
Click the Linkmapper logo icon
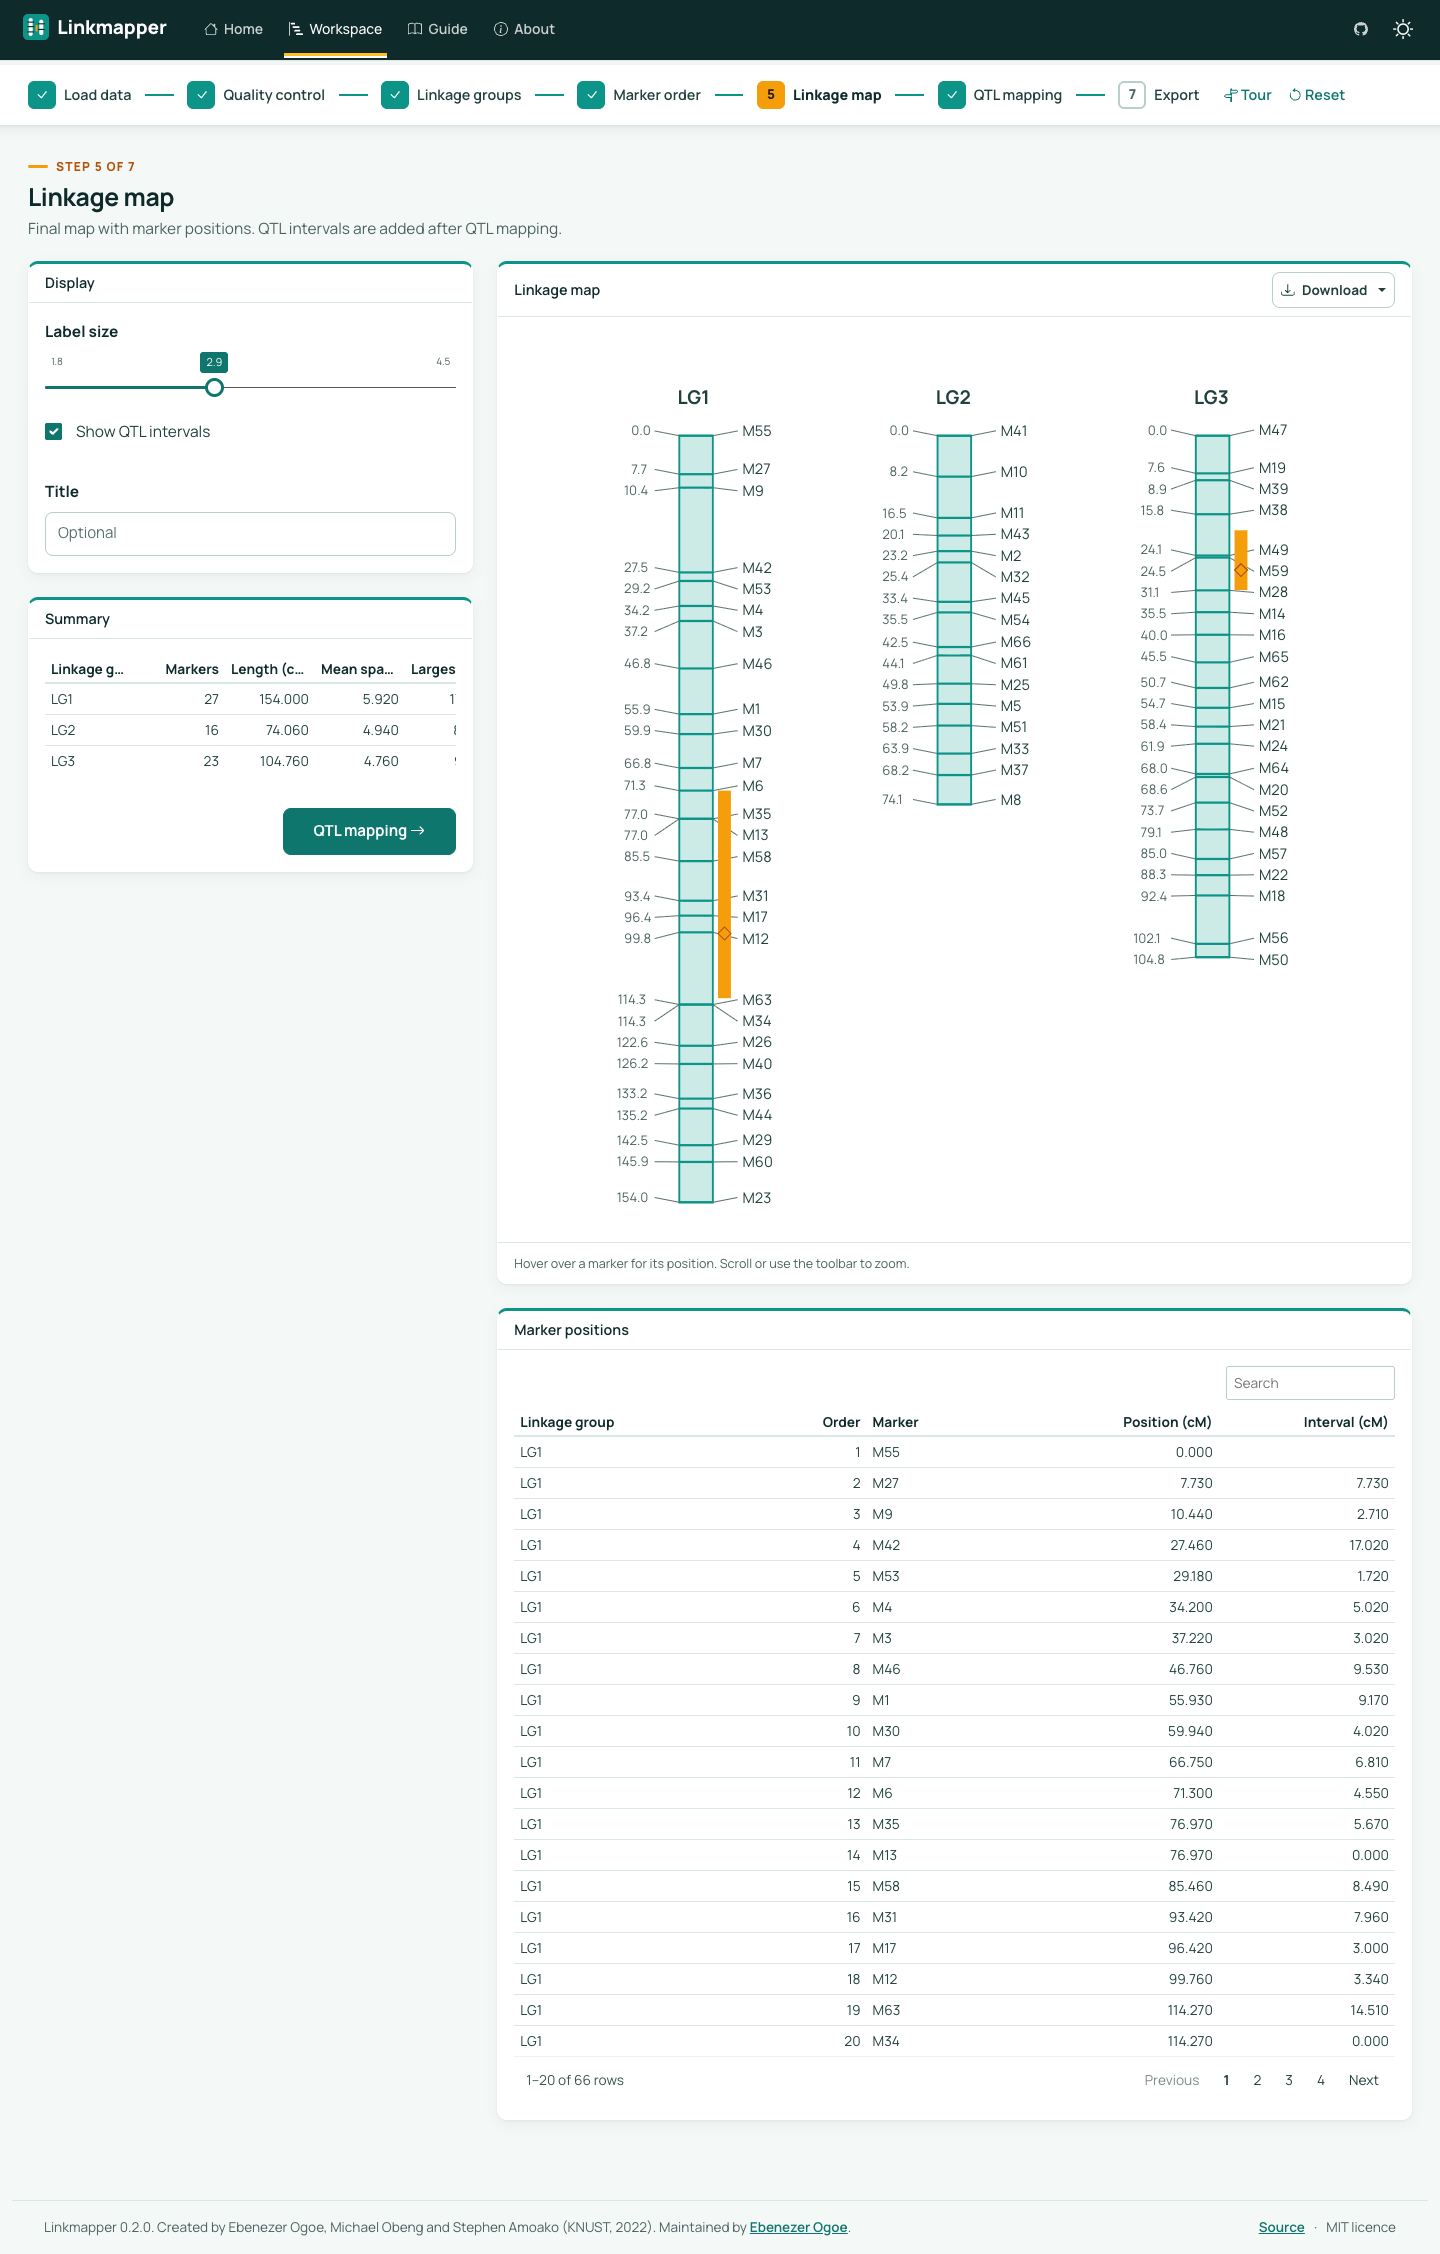[36, 28]
